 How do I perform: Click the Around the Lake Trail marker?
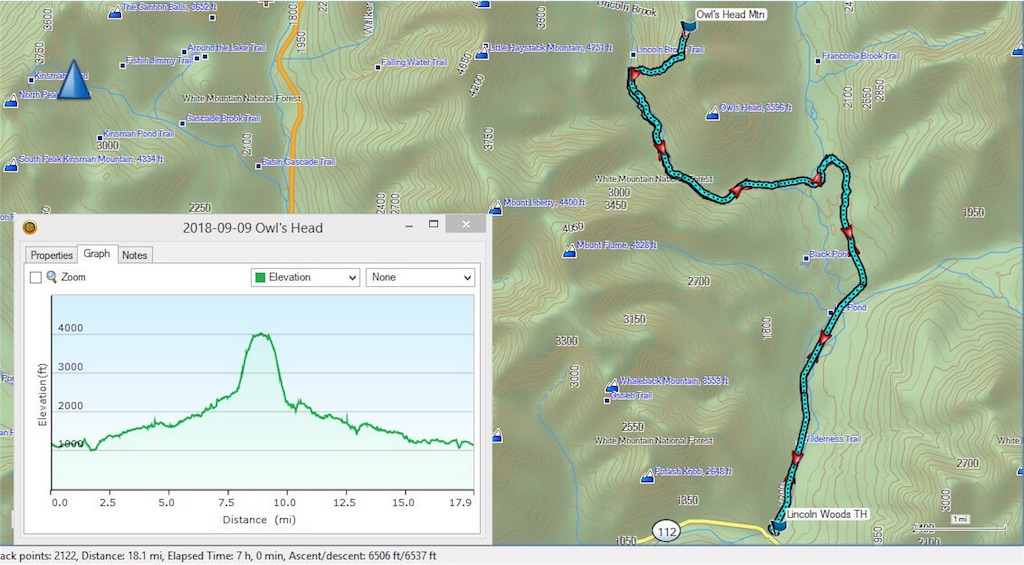click(x=184, y=52)
